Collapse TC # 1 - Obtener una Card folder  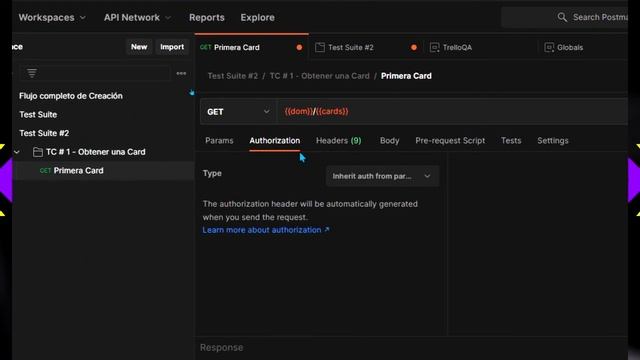click(x=17, y=152)
